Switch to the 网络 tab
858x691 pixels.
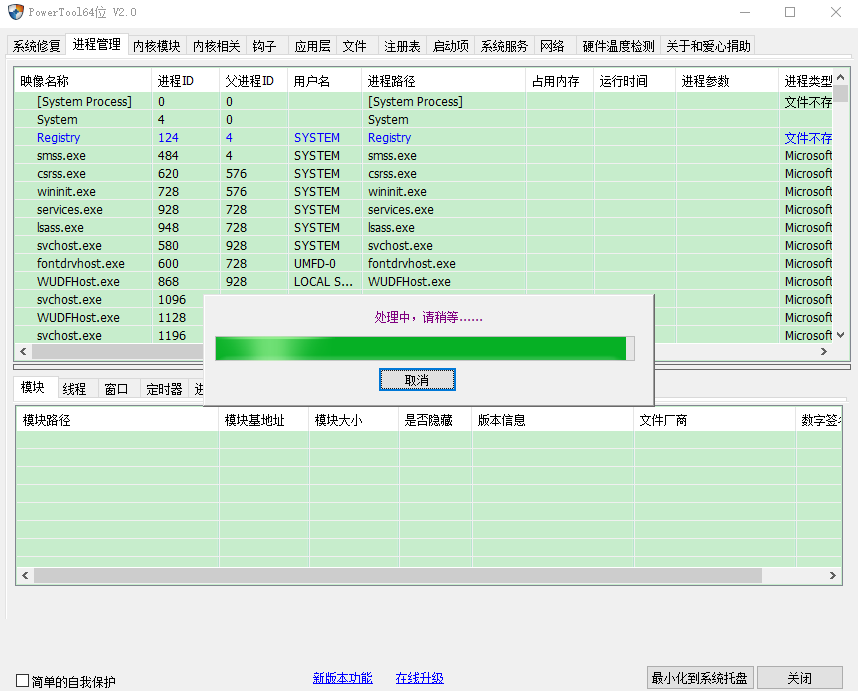coord(552,45)
